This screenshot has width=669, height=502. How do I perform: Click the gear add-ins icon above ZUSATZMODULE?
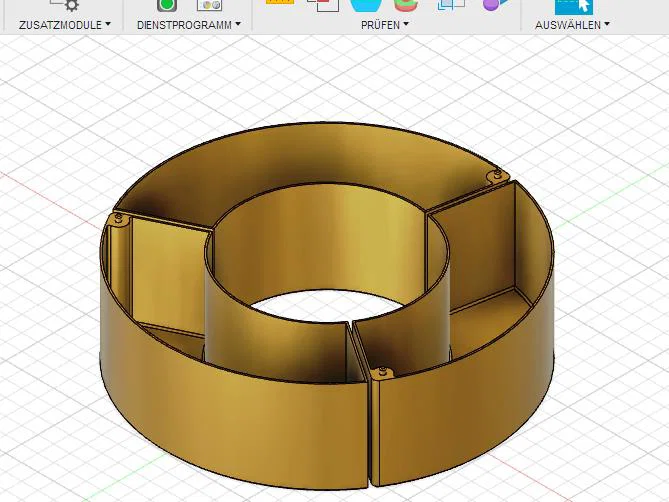click(x=65, y=5)
